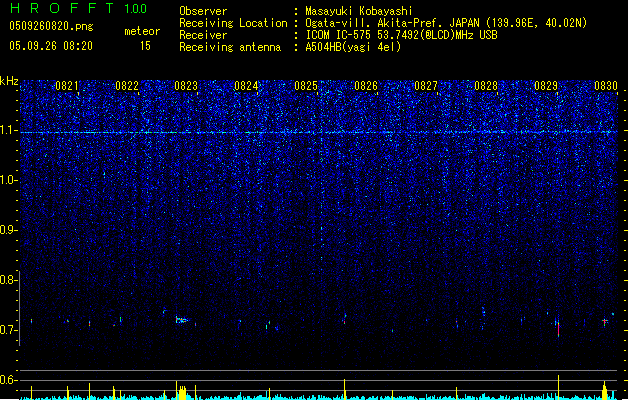Click the Ogata-vill. Akita-Pref. JAPAN location text

(446, 23)
